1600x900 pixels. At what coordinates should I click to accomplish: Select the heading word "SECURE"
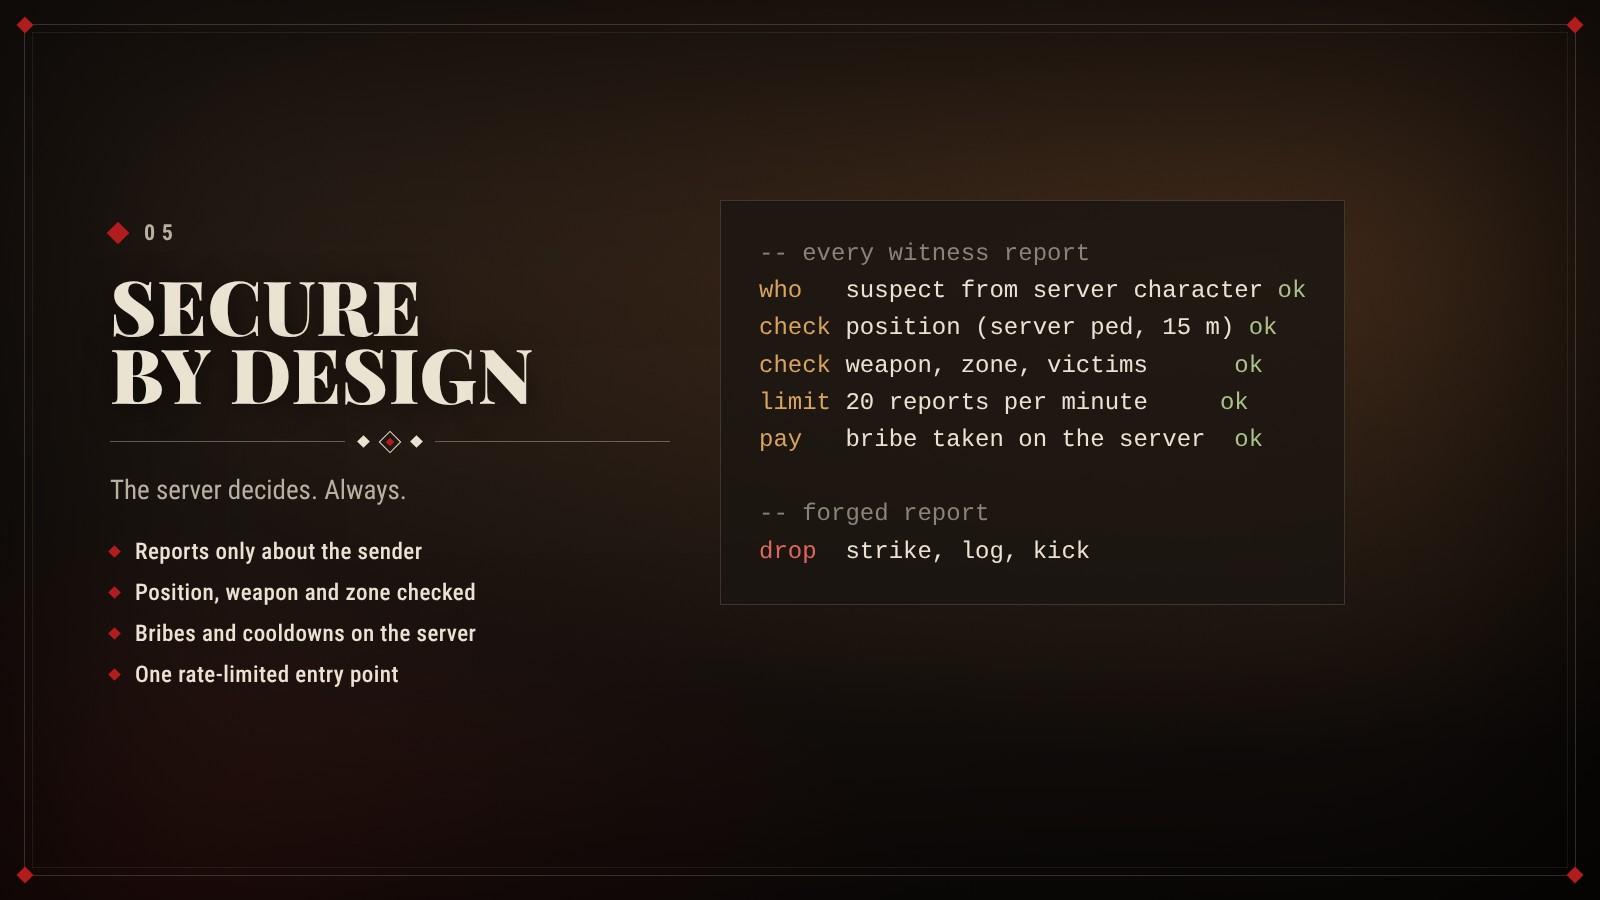click(266, 309)
